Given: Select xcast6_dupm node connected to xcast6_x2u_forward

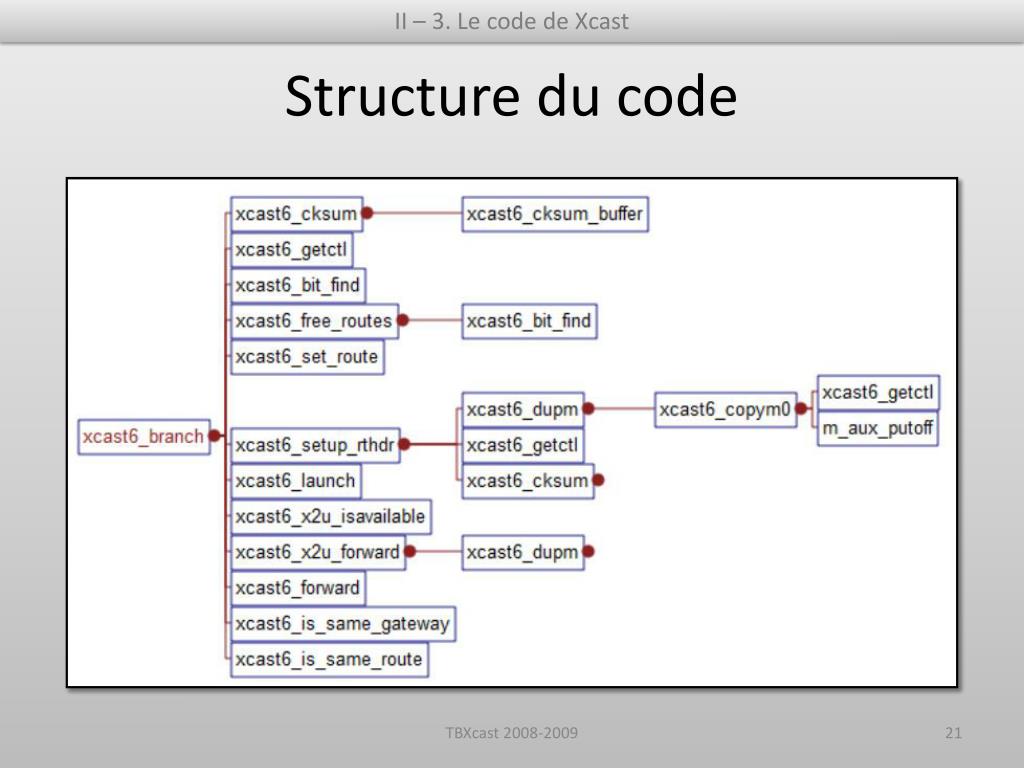Looking at the screenshot, I should point(522,552).
